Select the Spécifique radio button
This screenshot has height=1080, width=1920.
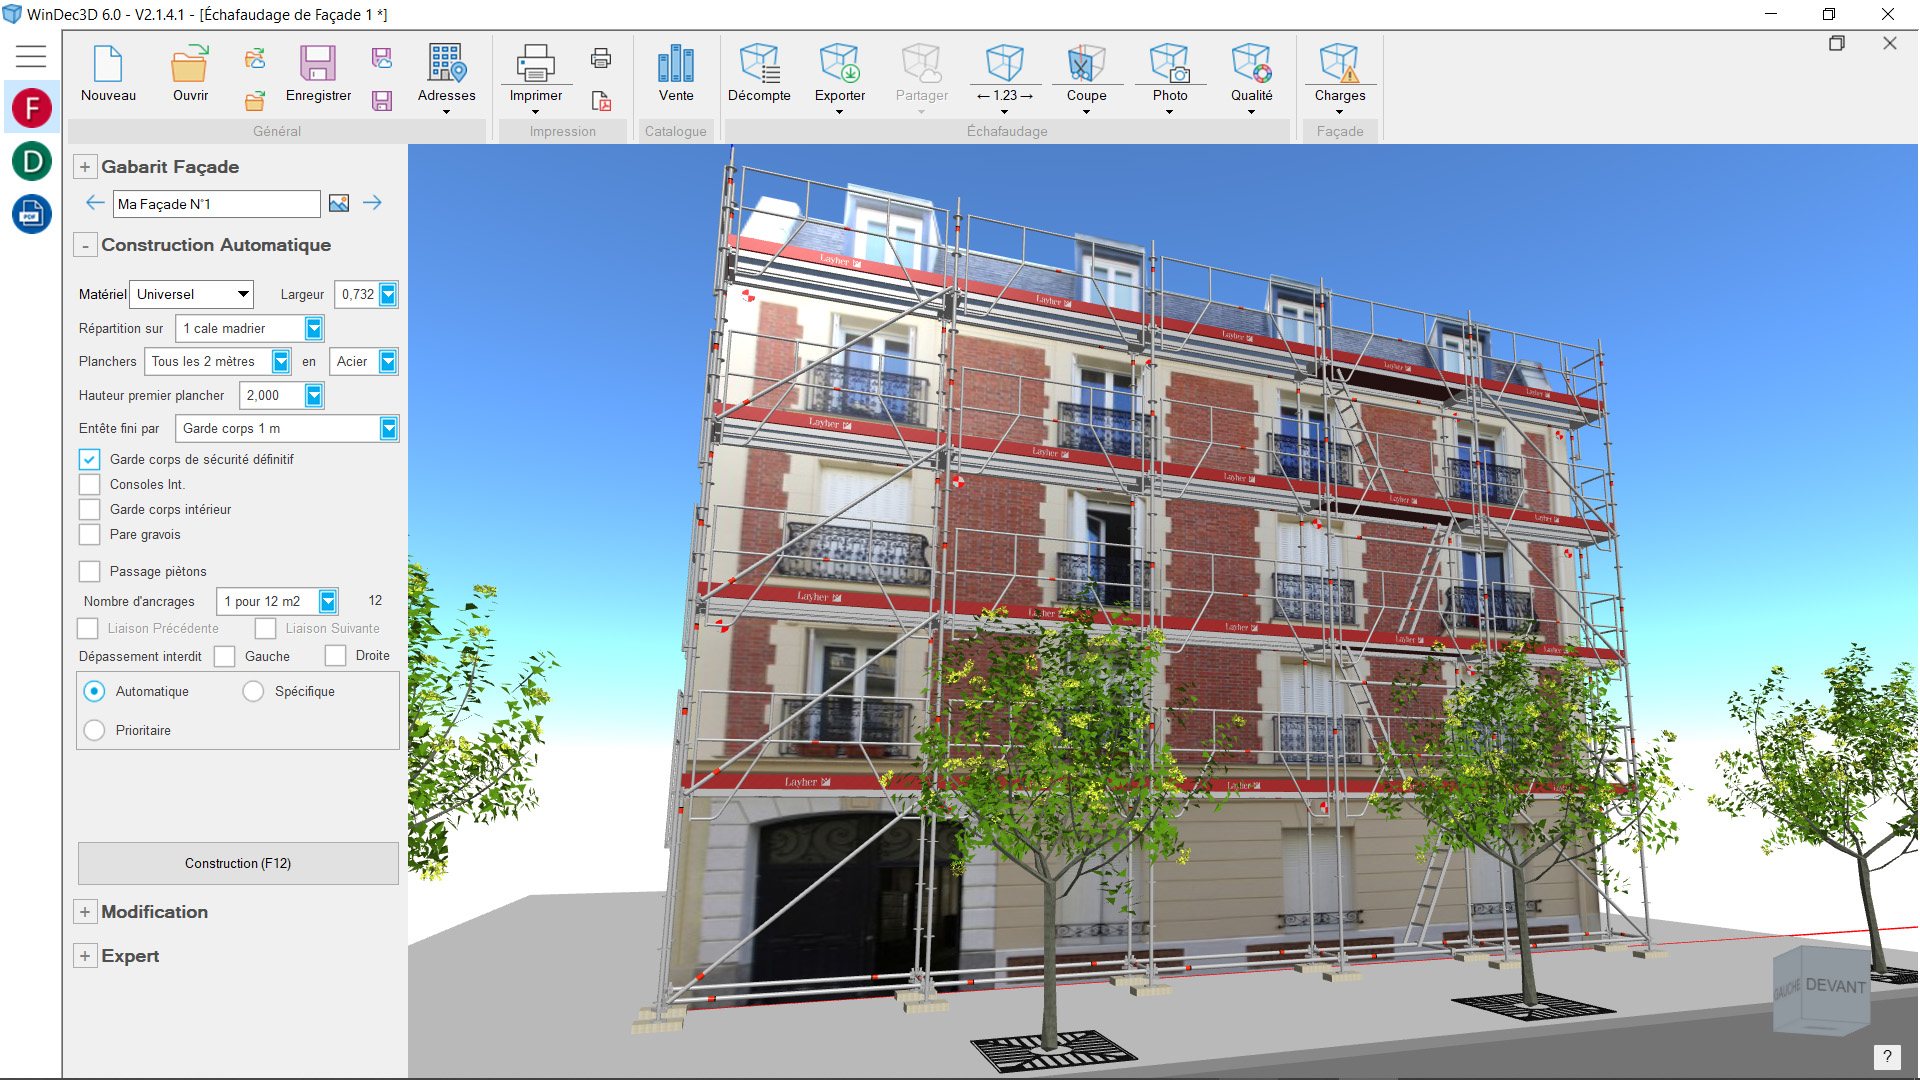pyautogui.click(x=254, y=692)
